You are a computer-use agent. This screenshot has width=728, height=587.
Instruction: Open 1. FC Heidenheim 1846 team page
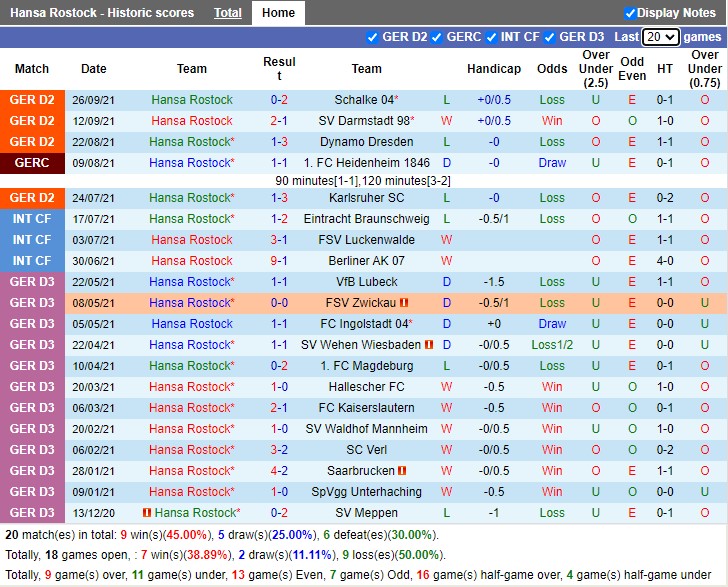(x=366, y=163)
